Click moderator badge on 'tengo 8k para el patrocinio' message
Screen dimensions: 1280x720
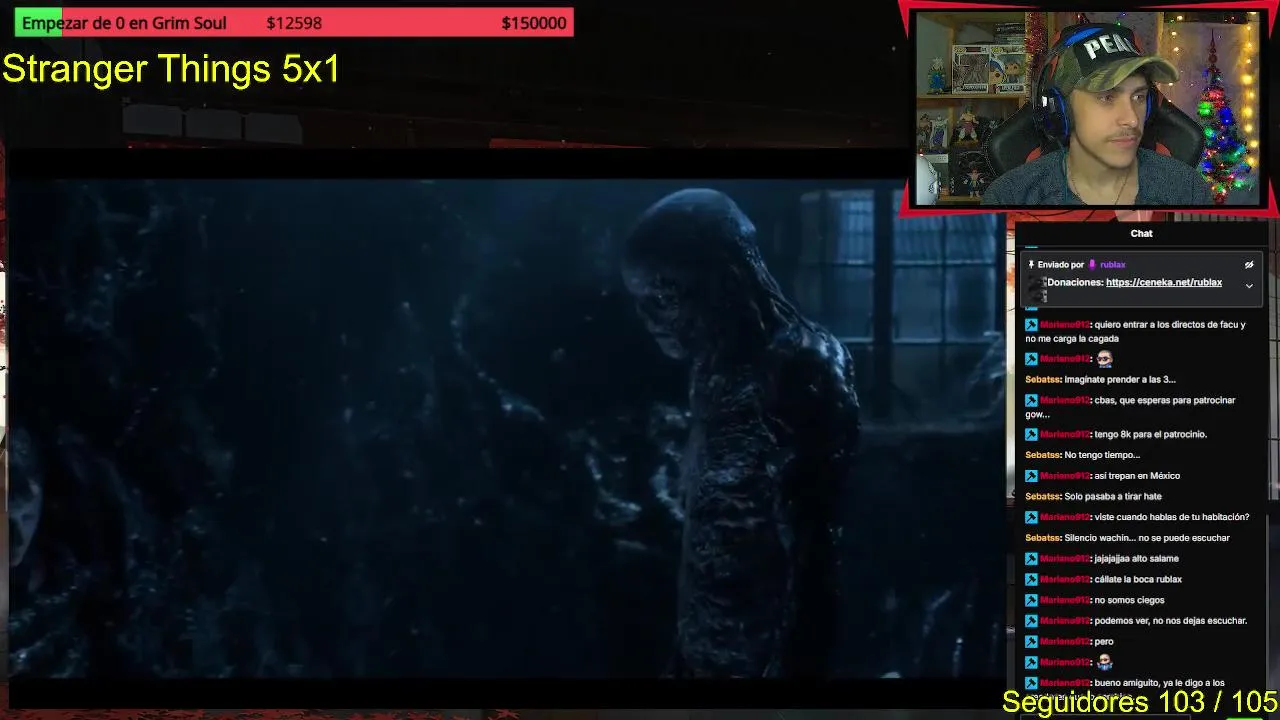[x=1031, y=435]
